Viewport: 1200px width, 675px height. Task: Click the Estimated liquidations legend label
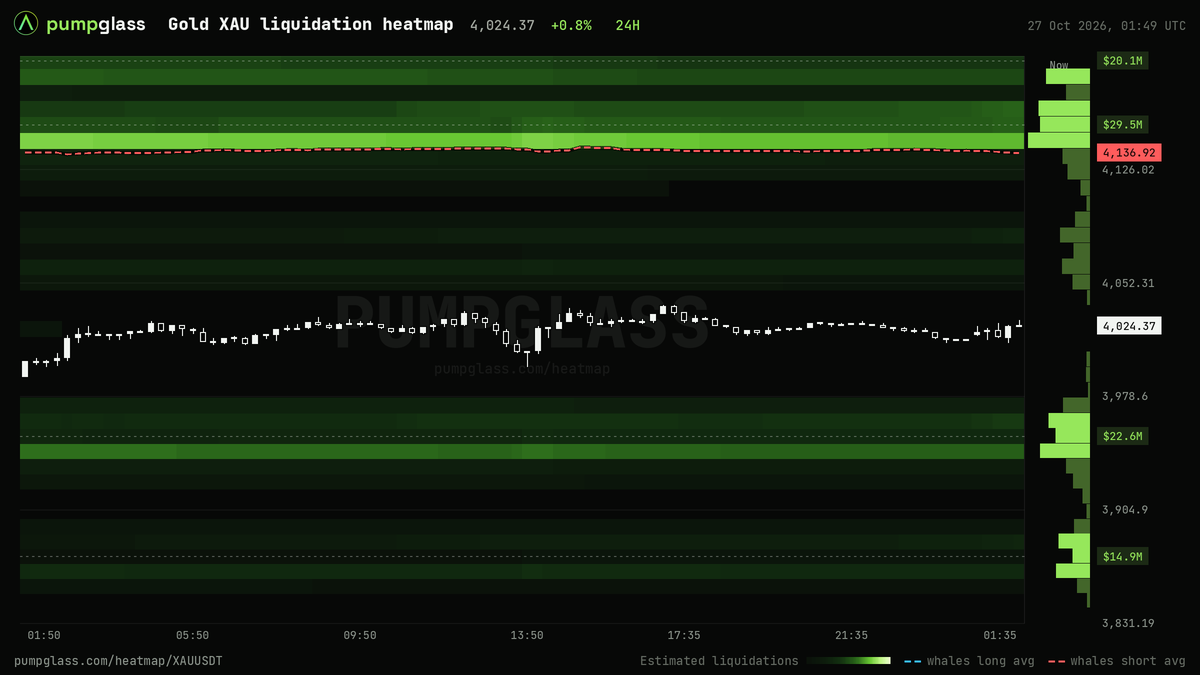coord(719,661)
